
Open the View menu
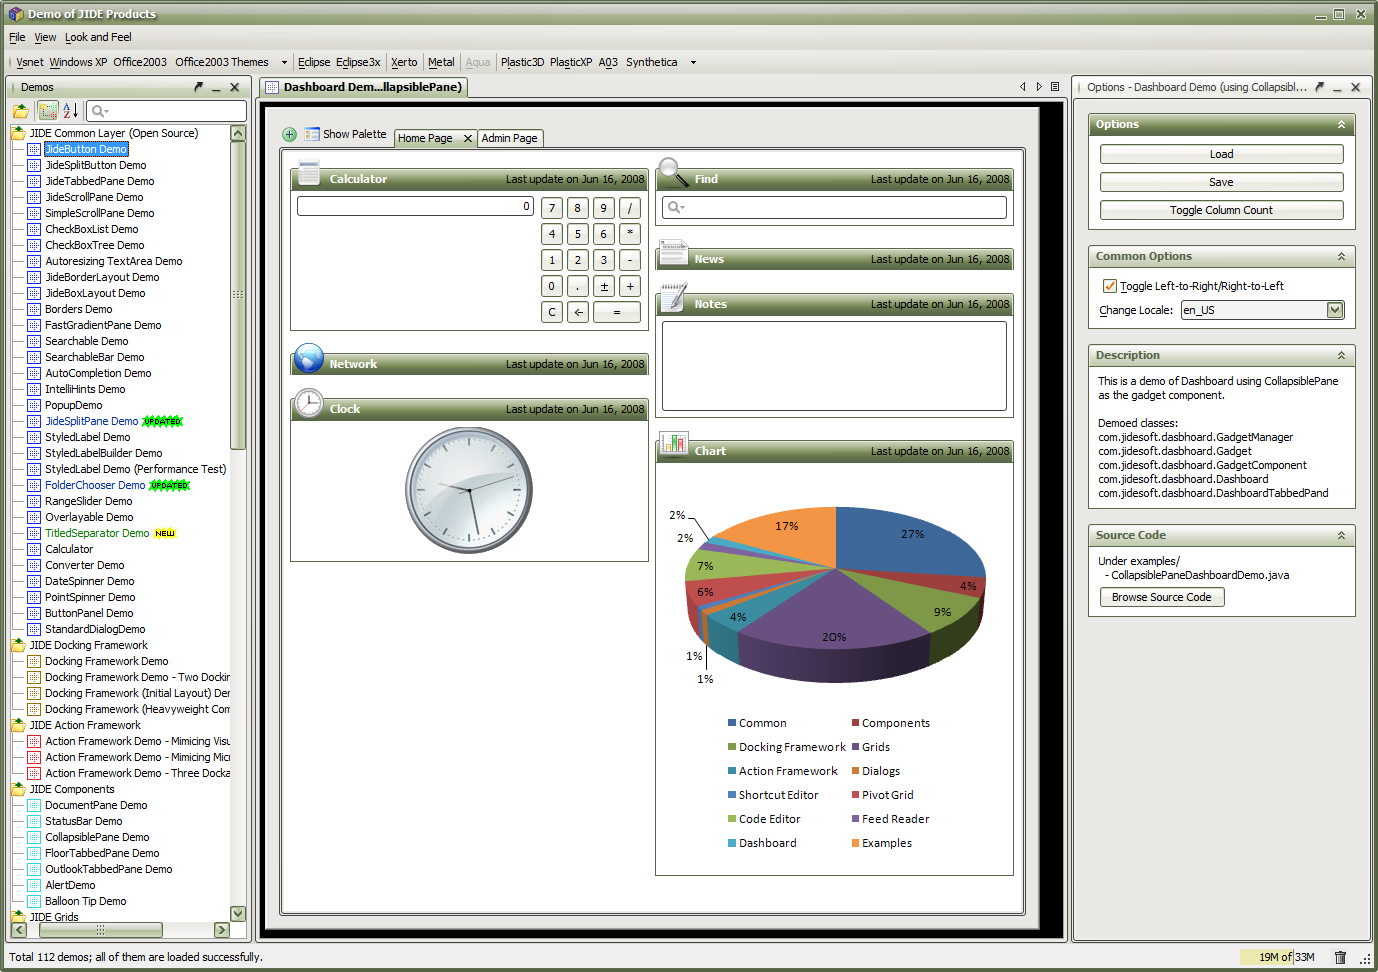coord(45,37)
